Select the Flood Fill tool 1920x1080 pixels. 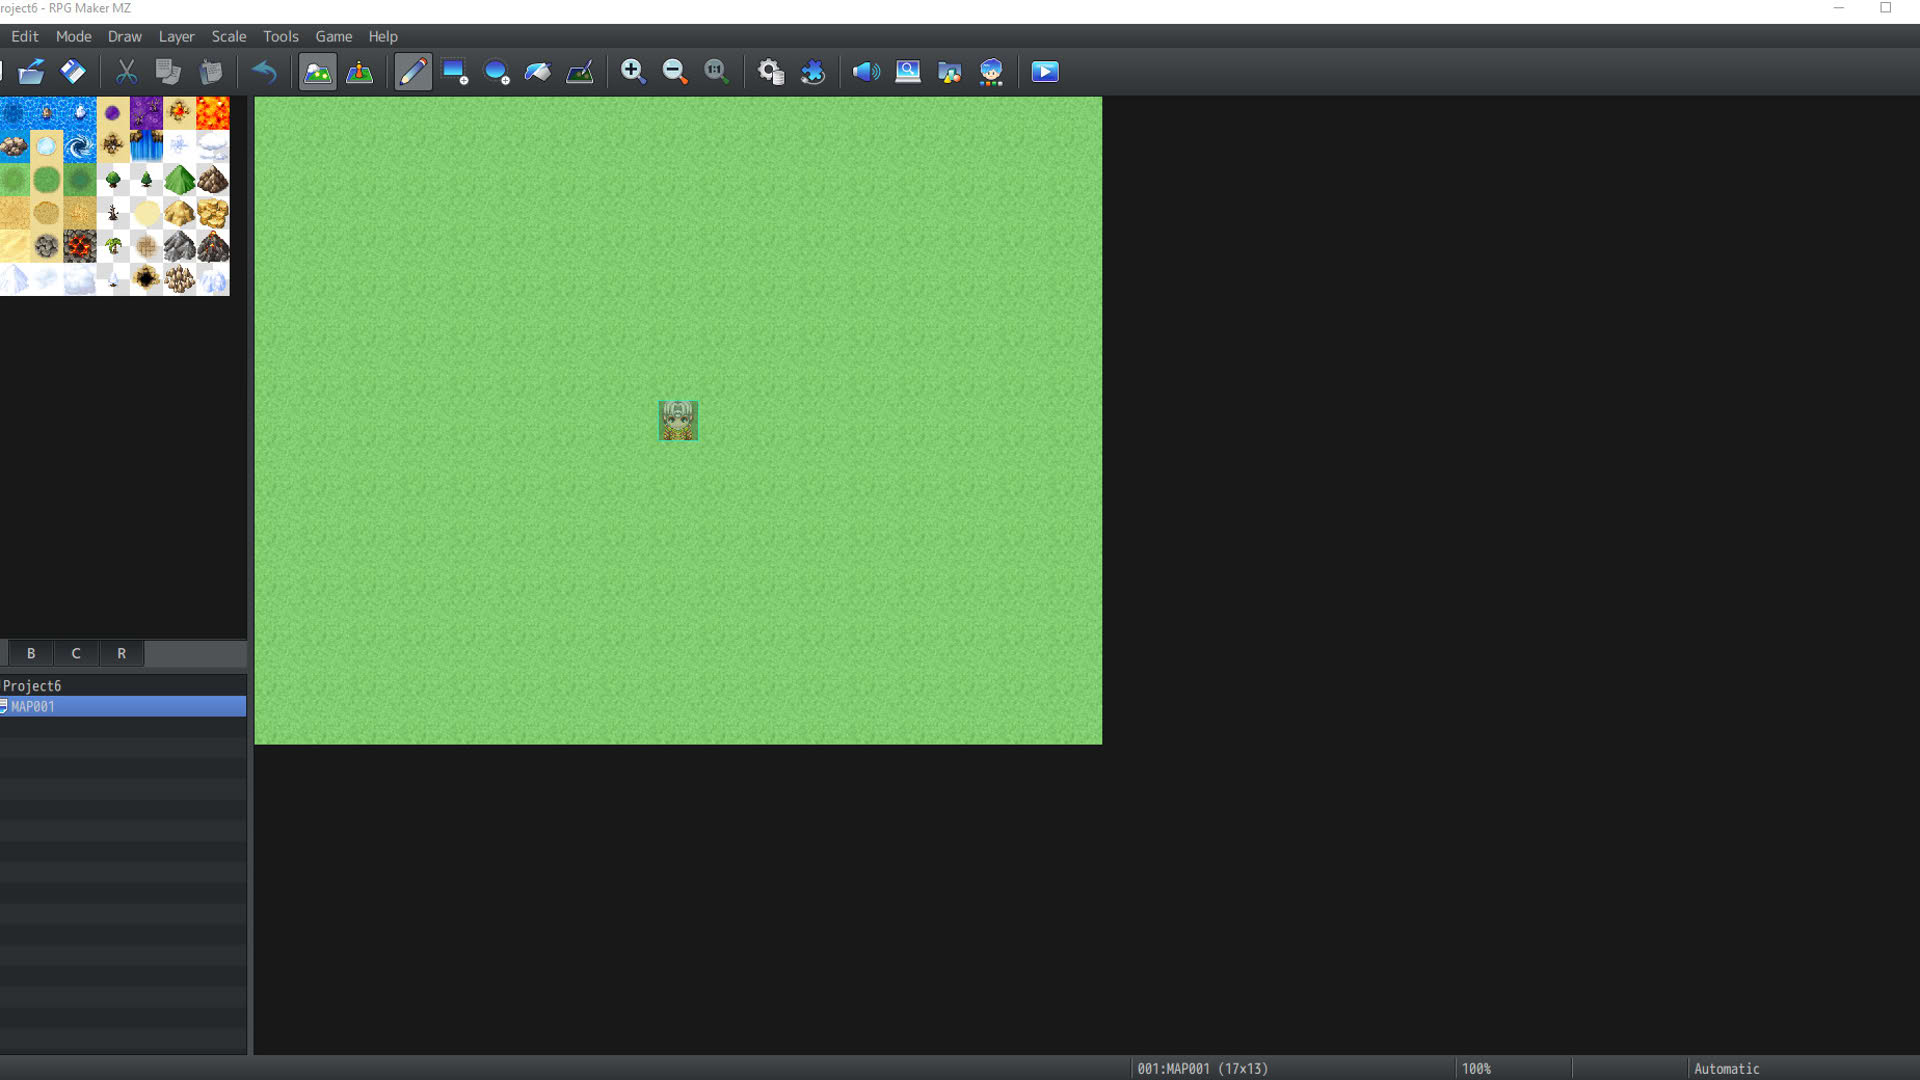pos(538,72)
